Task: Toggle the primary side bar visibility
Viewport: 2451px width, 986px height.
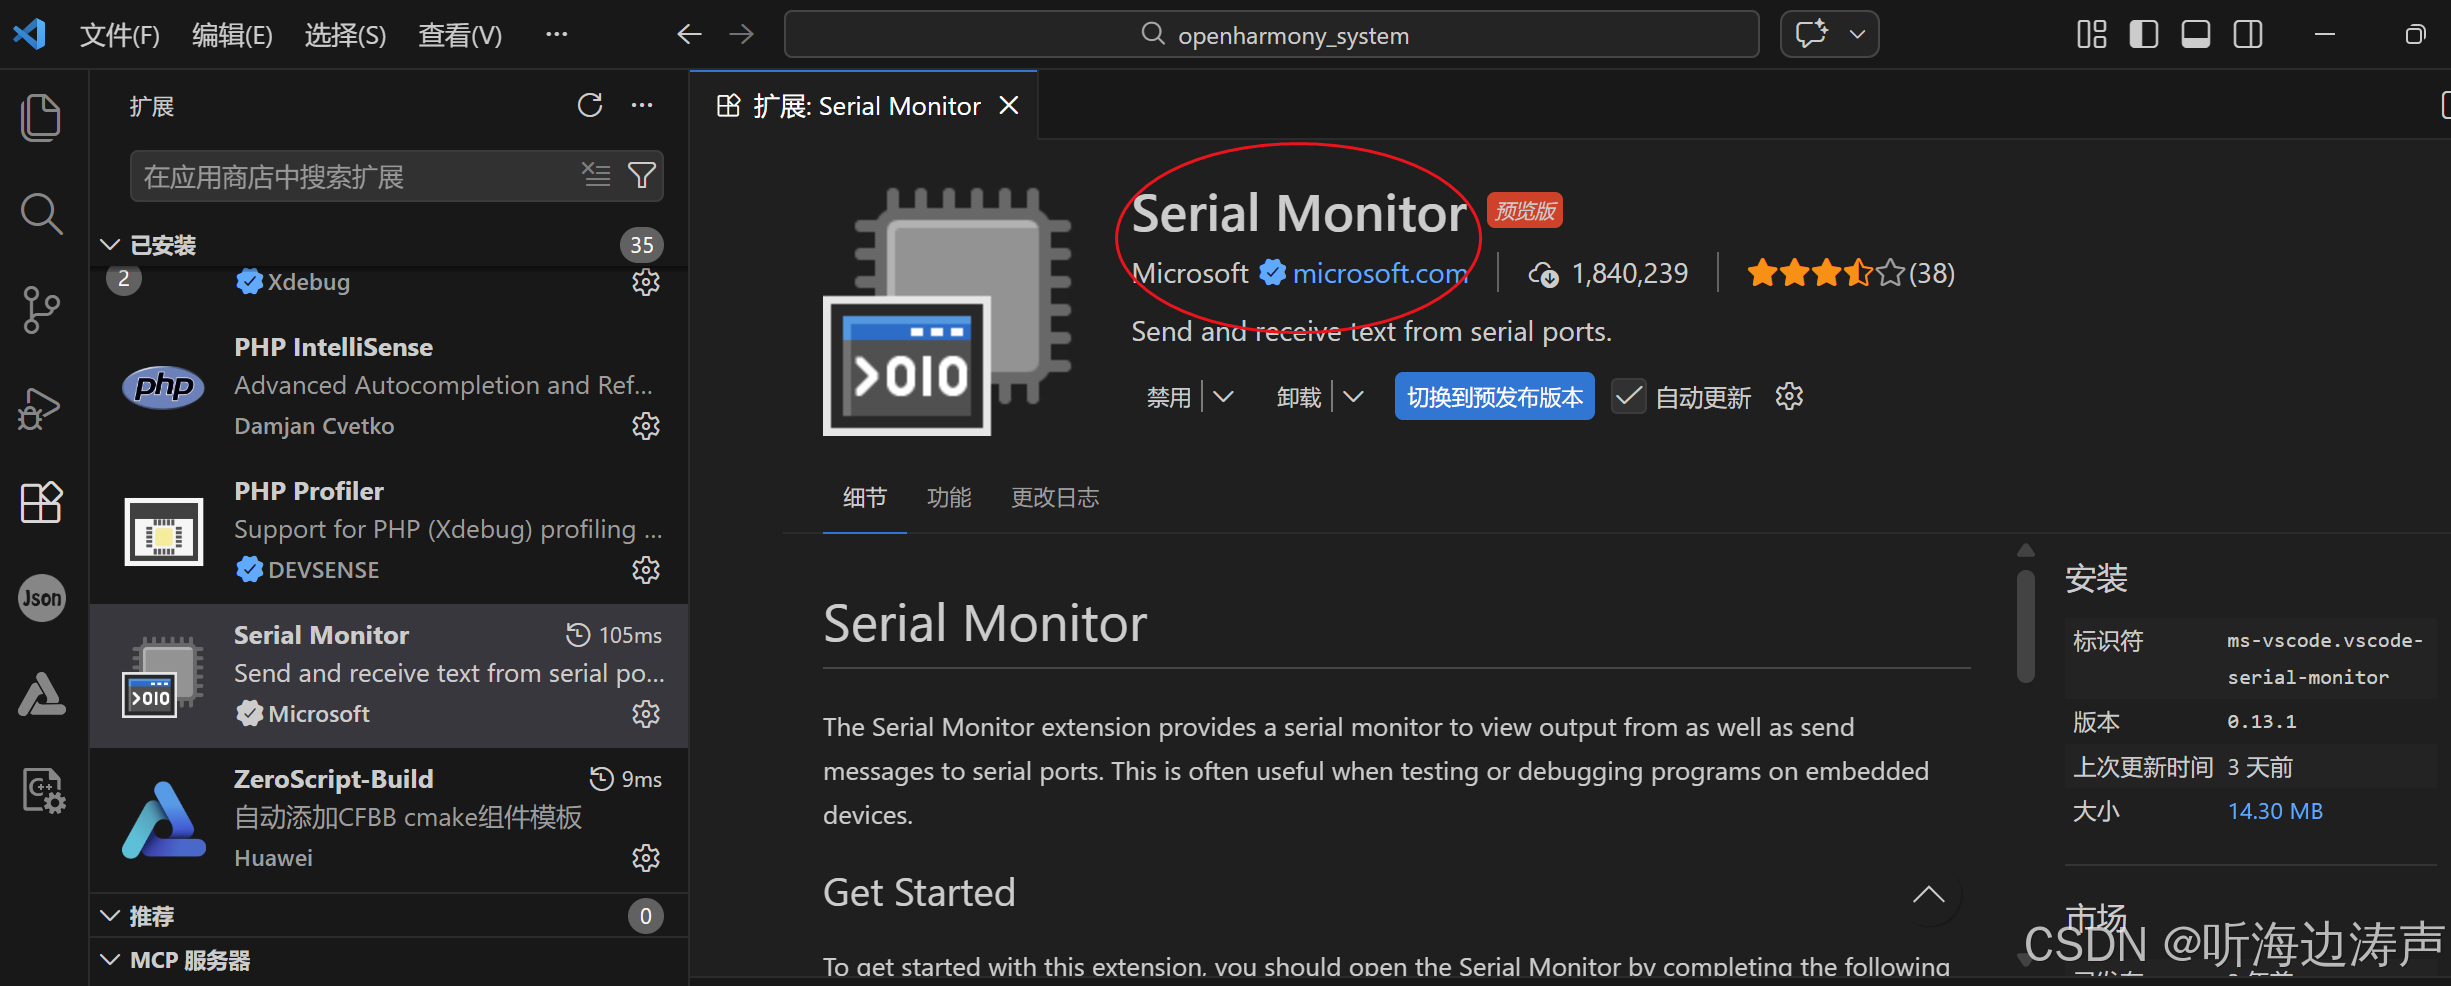Action: pos(2143,35)
